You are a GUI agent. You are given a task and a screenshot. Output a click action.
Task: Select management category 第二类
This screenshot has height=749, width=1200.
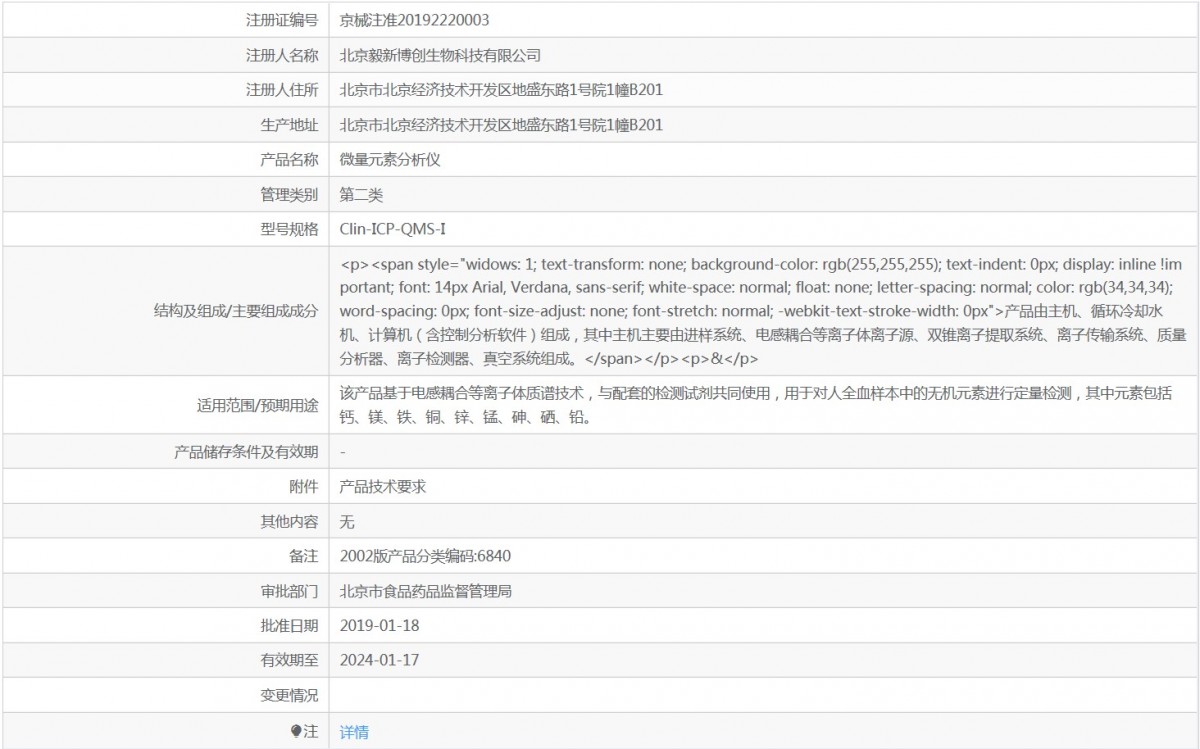pos(361,194)
